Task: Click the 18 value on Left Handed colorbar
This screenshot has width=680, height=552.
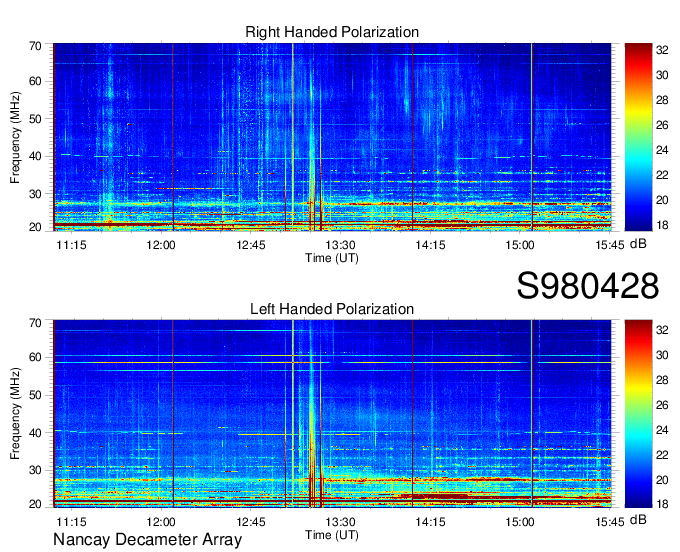Action: (x=662, y=504)
